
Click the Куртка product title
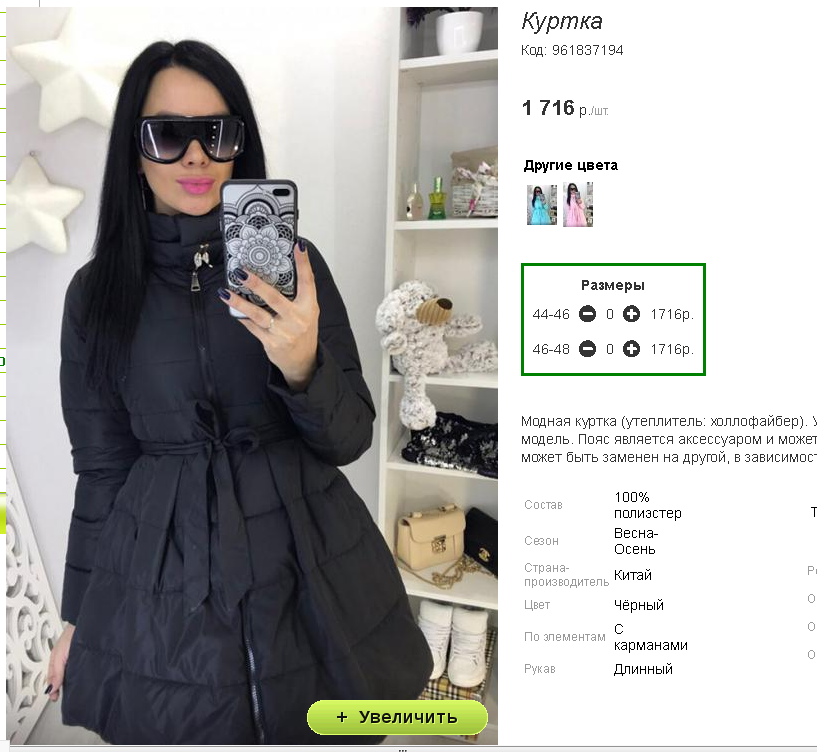pos(562,22)
